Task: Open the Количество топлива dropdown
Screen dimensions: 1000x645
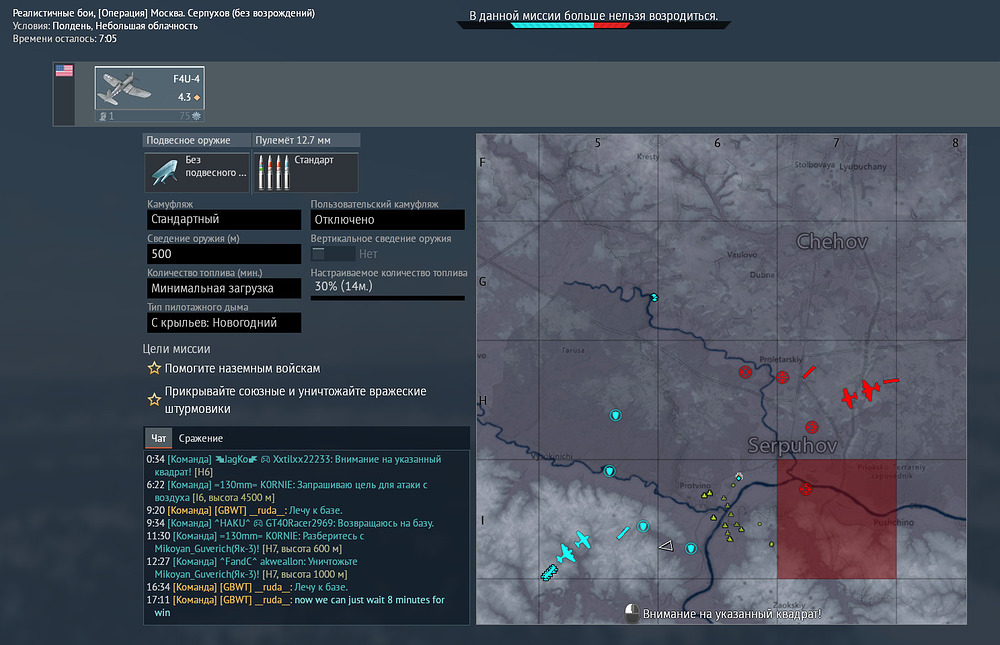Action: point(224,288)
